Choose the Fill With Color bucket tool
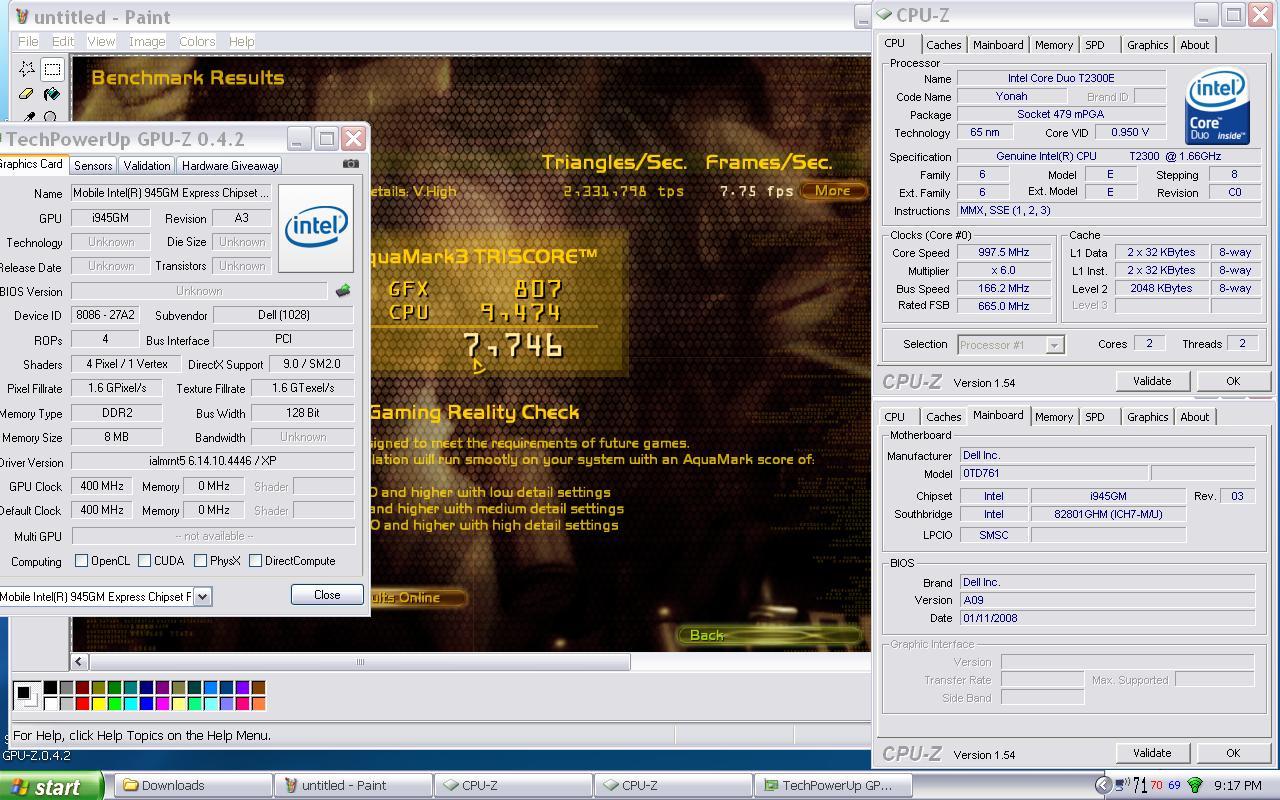The height and width of the screenshot is (800, 1280). [52, 94]
